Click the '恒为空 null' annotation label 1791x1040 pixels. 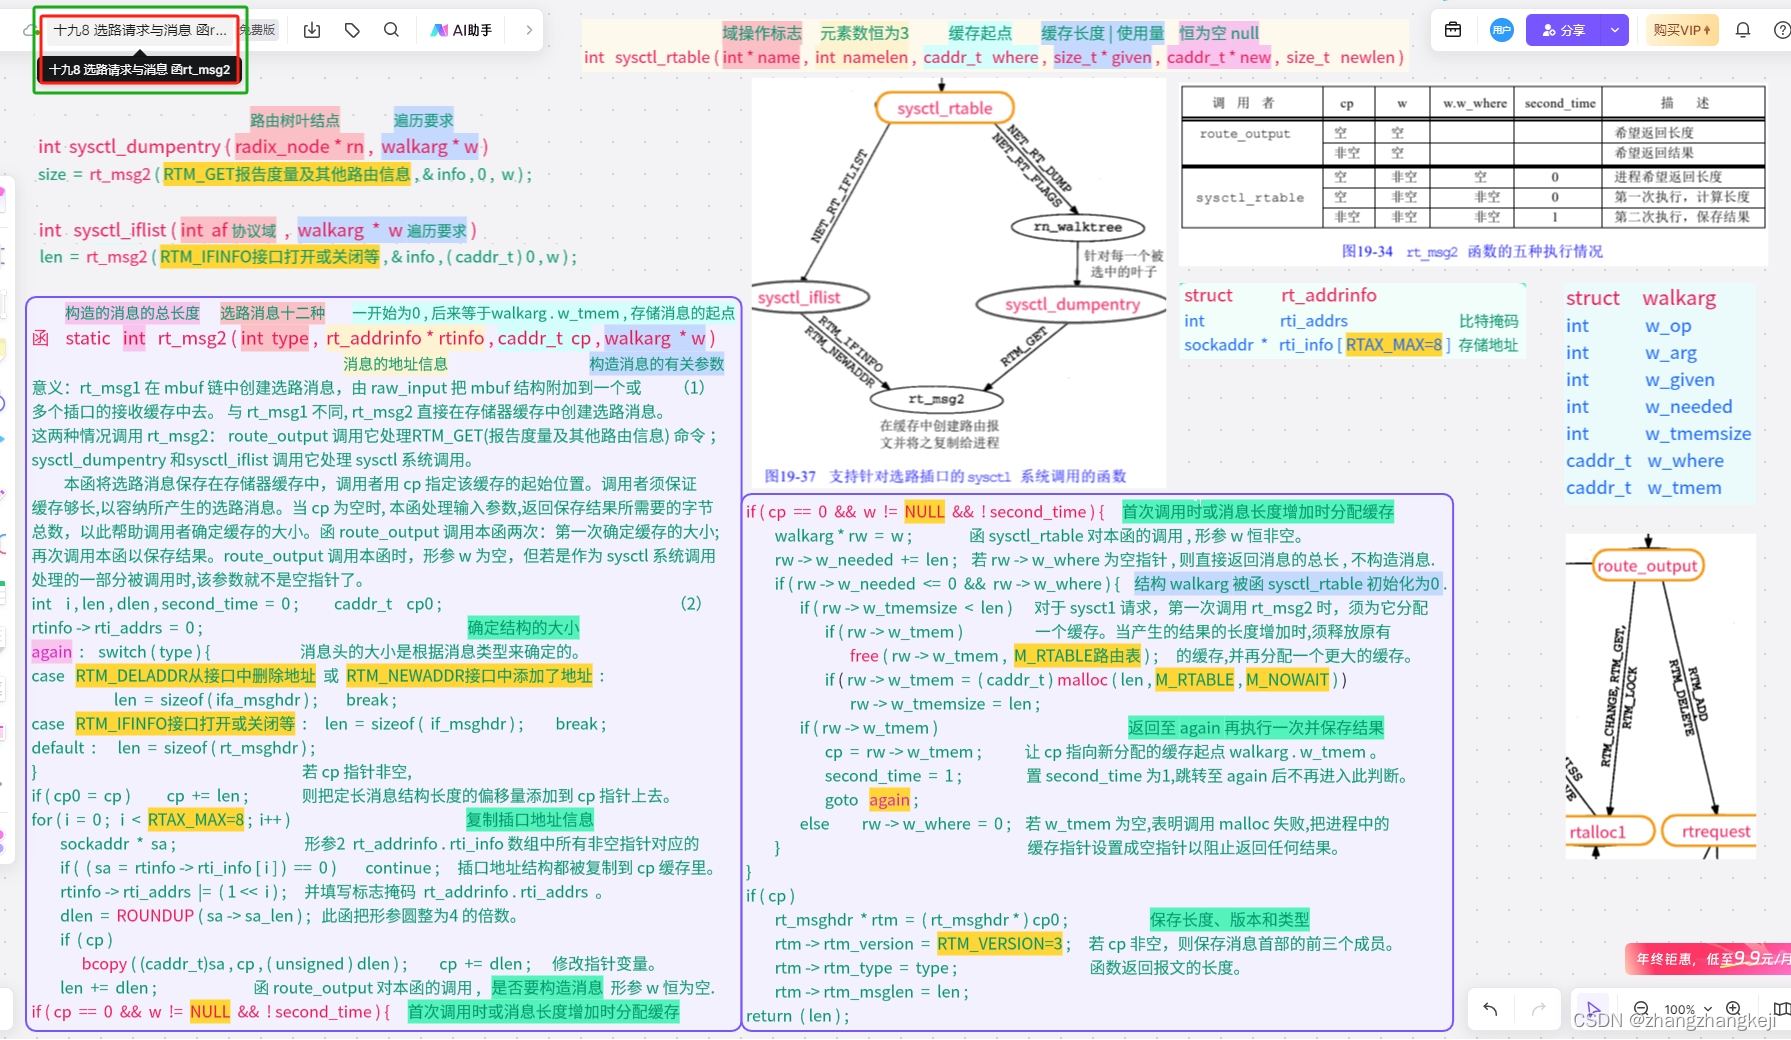point(1219,33)
